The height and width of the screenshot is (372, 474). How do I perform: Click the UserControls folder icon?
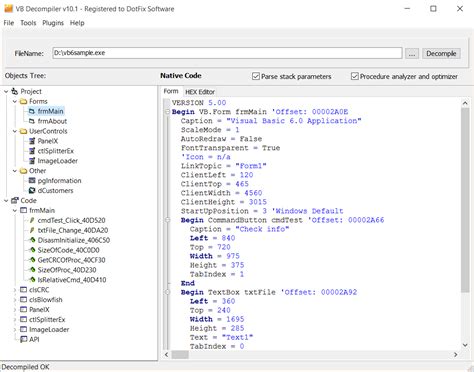pyautogui.click(x=23, y=131)
